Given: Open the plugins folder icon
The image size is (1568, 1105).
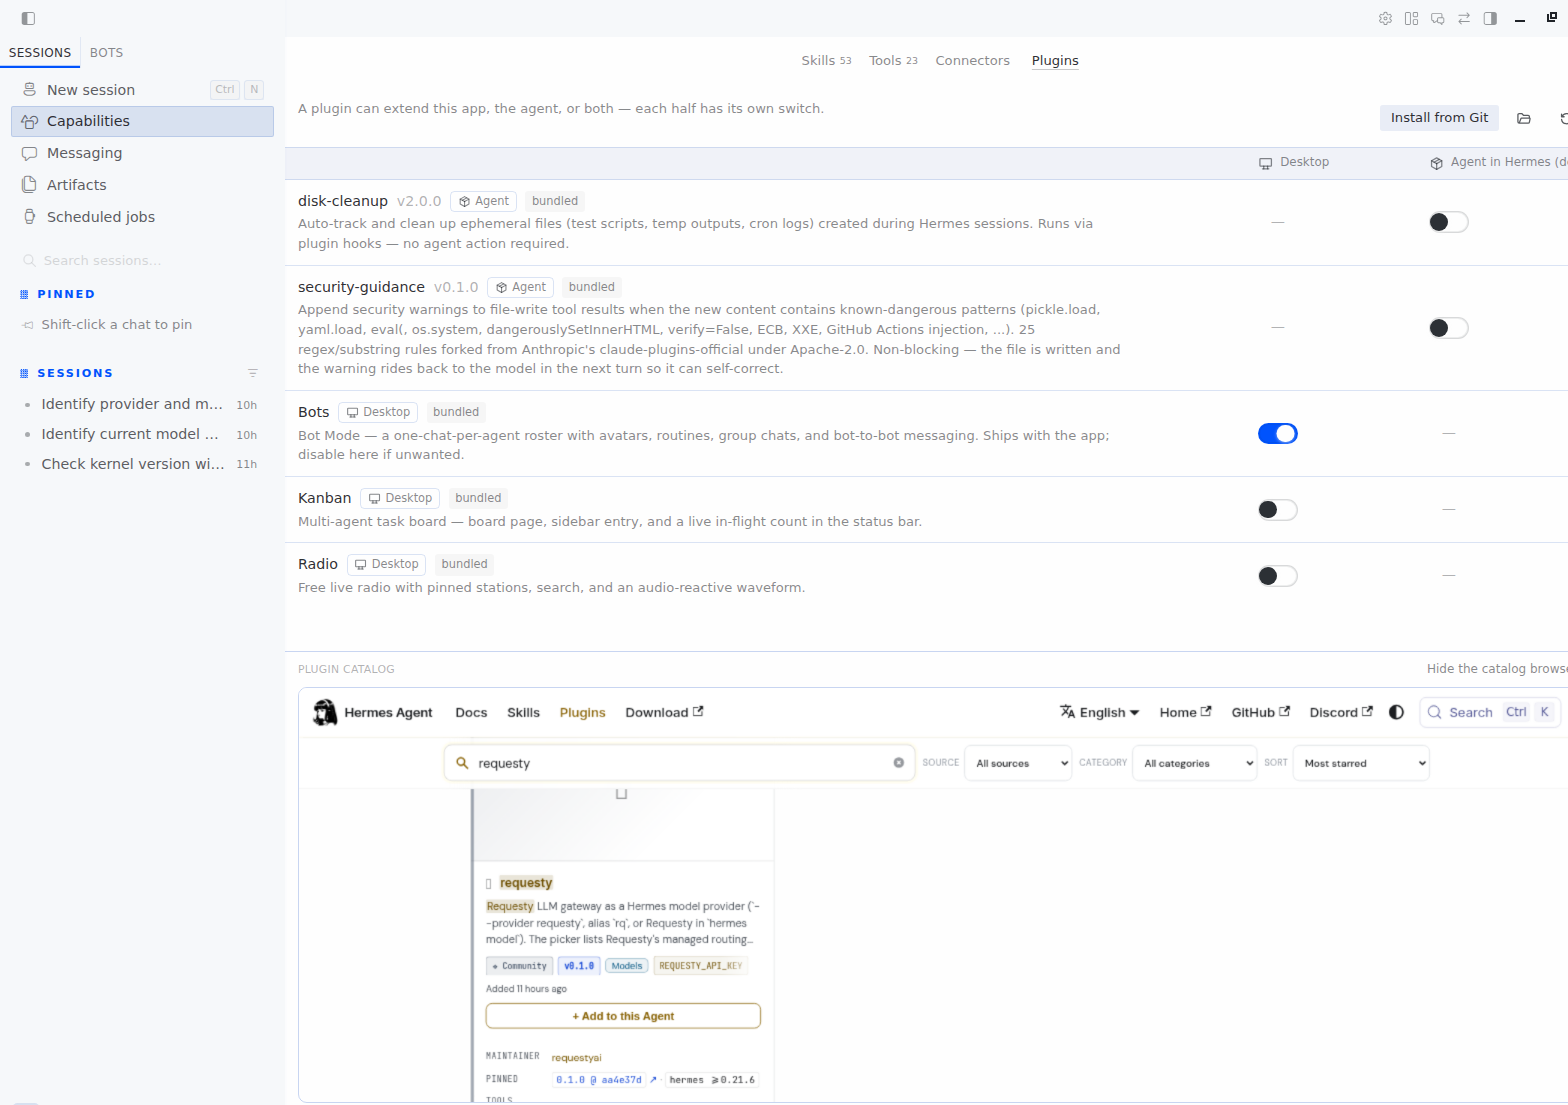Looking at the screenshot, I should [x=1524, y=118].
